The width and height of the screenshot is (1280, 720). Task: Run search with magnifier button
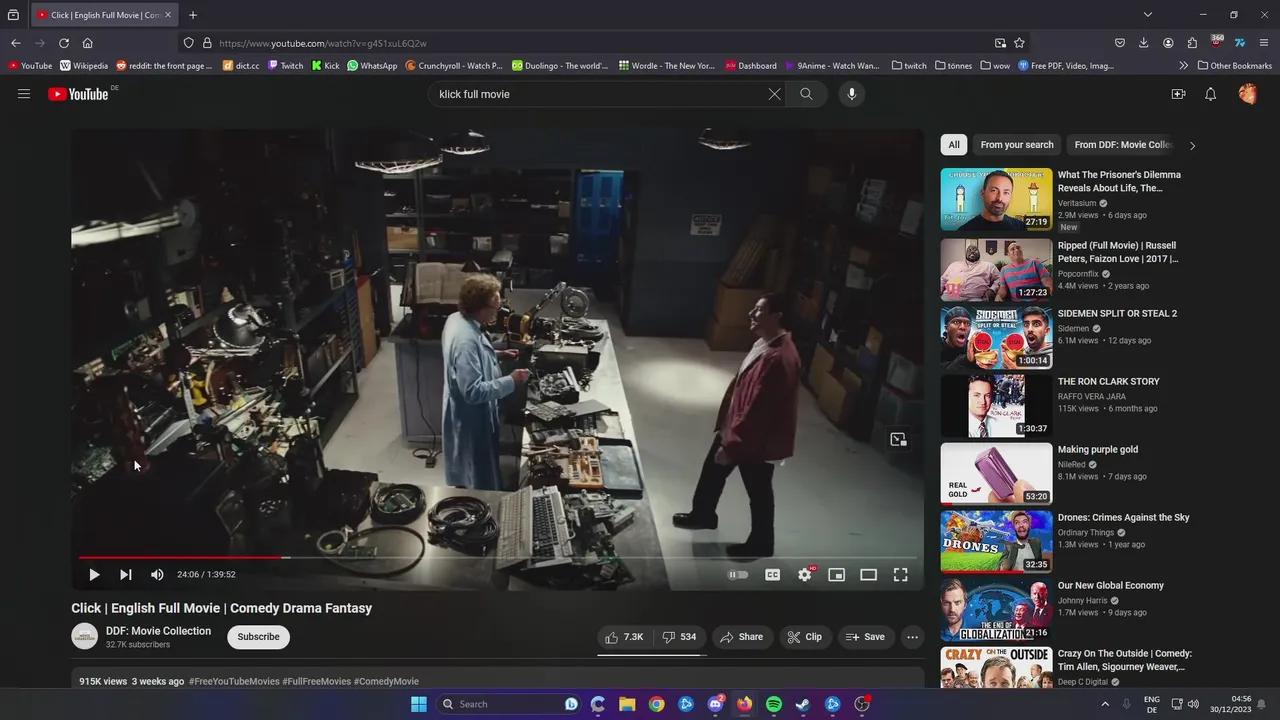click(x=806, y=94)
